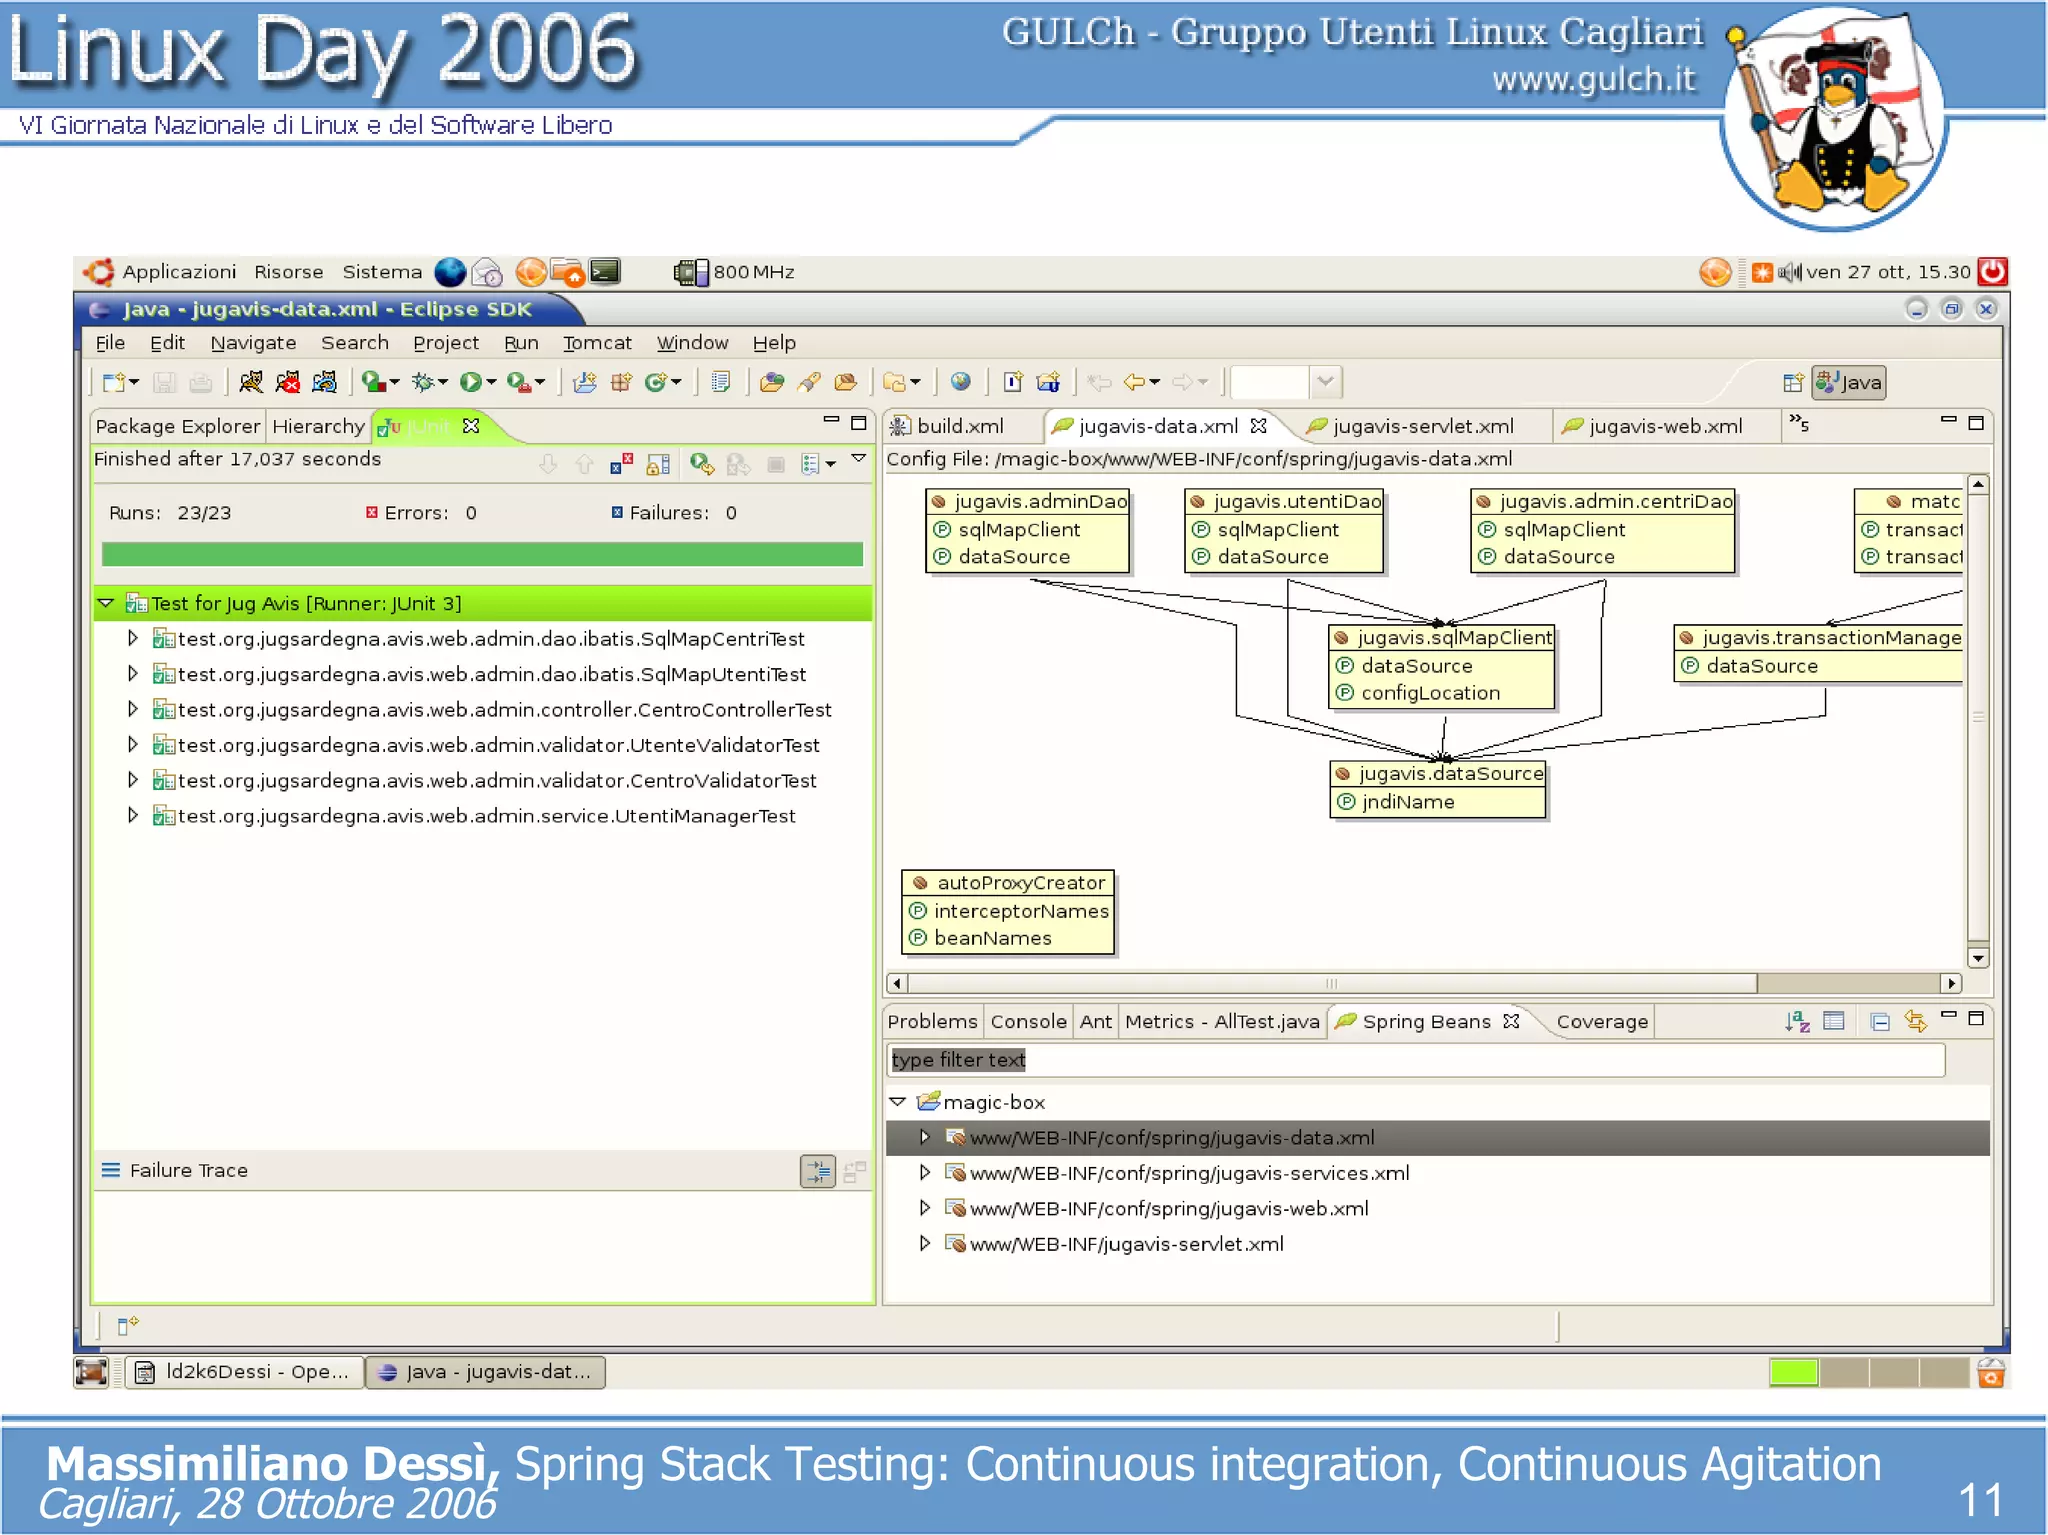The image size is (2048, 1535).
Task: Click the Back navigation yellow arrow
Action: coord(1134,382)
